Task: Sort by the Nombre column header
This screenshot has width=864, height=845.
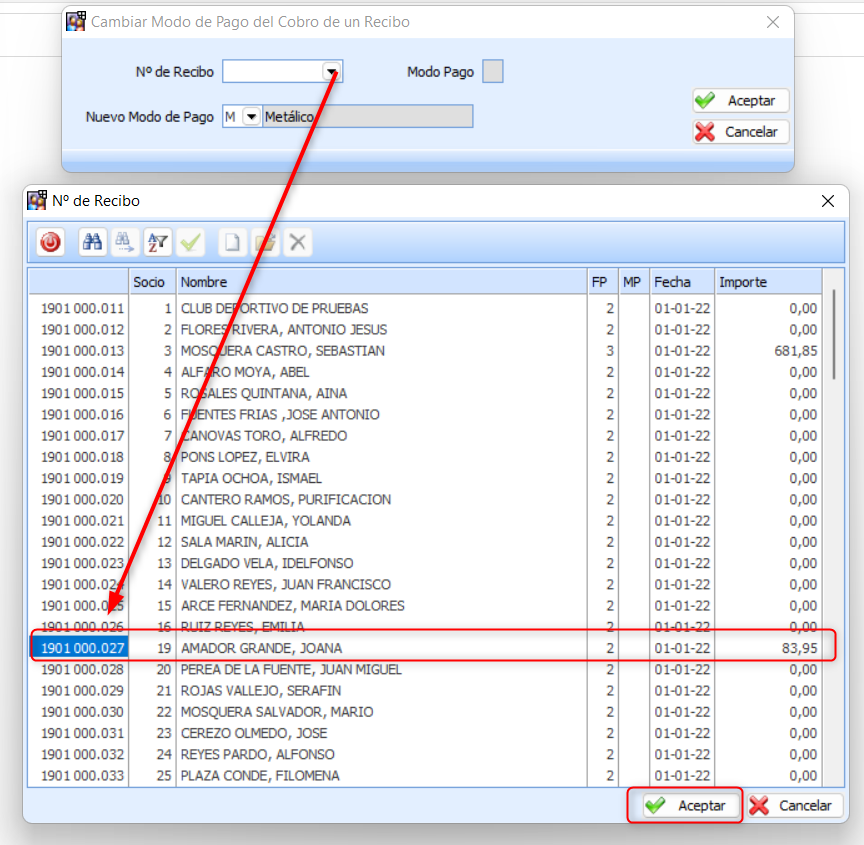Action: pyautogui.click(x=382, y=282)
